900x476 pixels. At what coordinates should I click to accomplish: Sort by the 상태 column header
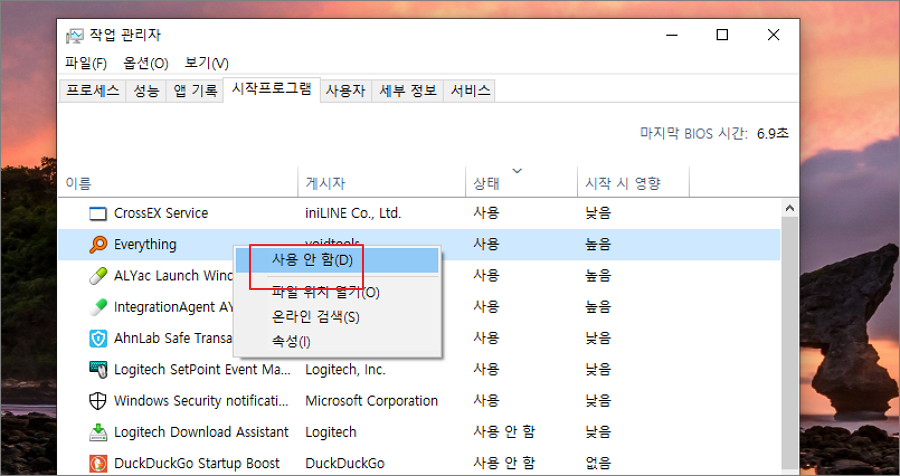point(521,183)
